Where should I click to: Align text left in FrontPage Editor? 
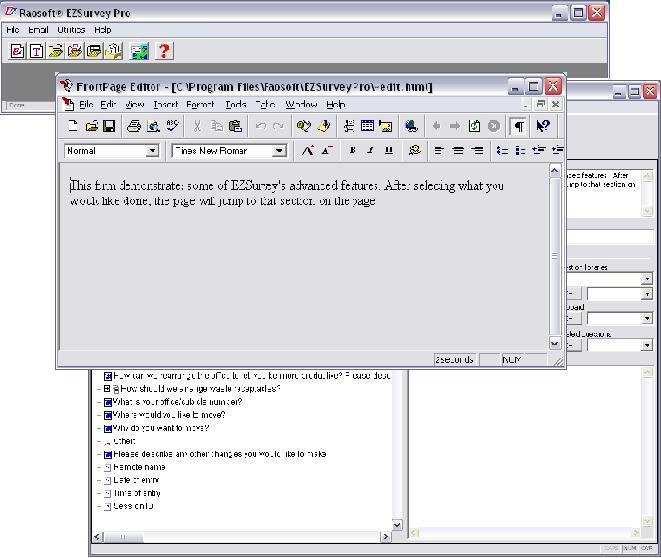(439, 150)
